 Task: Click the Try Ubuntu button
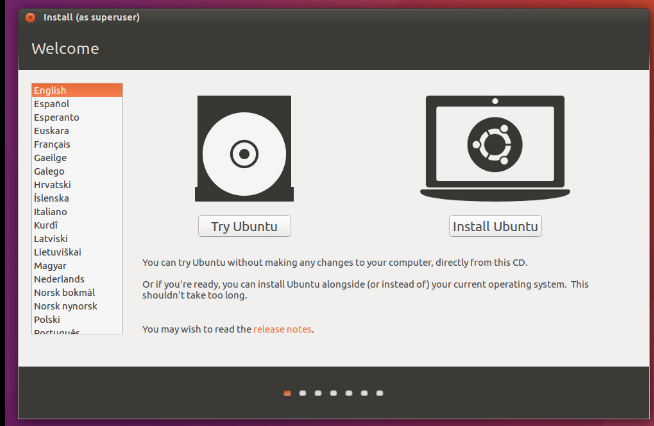click(x=244, y=226)
